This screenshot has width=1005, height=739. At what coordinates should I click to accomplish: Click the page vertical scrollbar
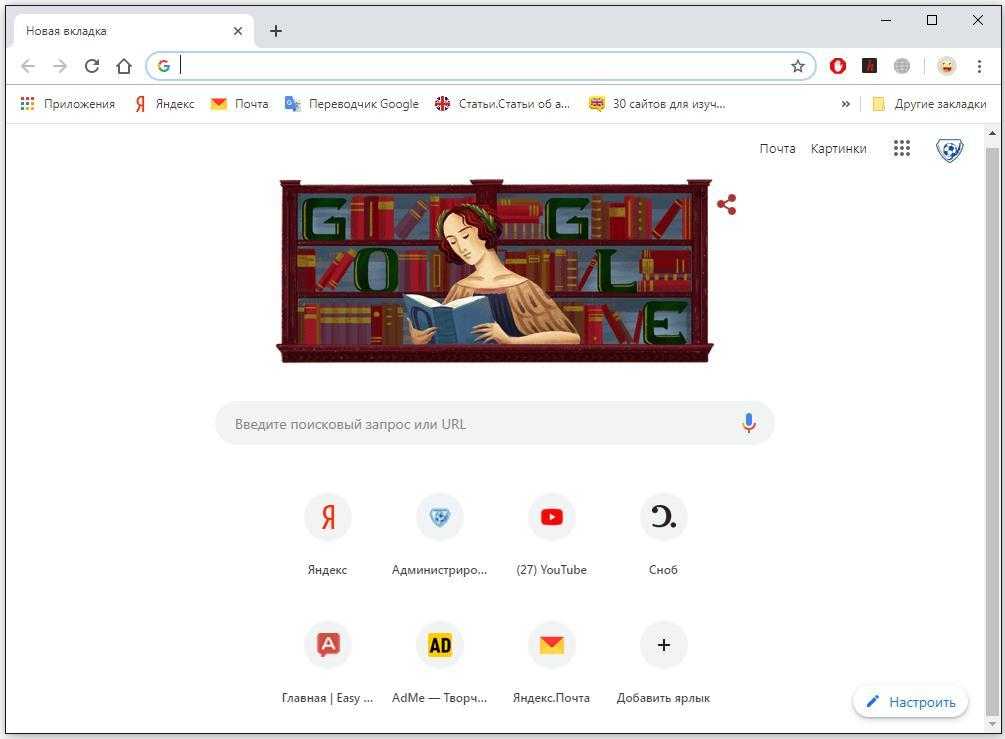[x=992, y=429]
